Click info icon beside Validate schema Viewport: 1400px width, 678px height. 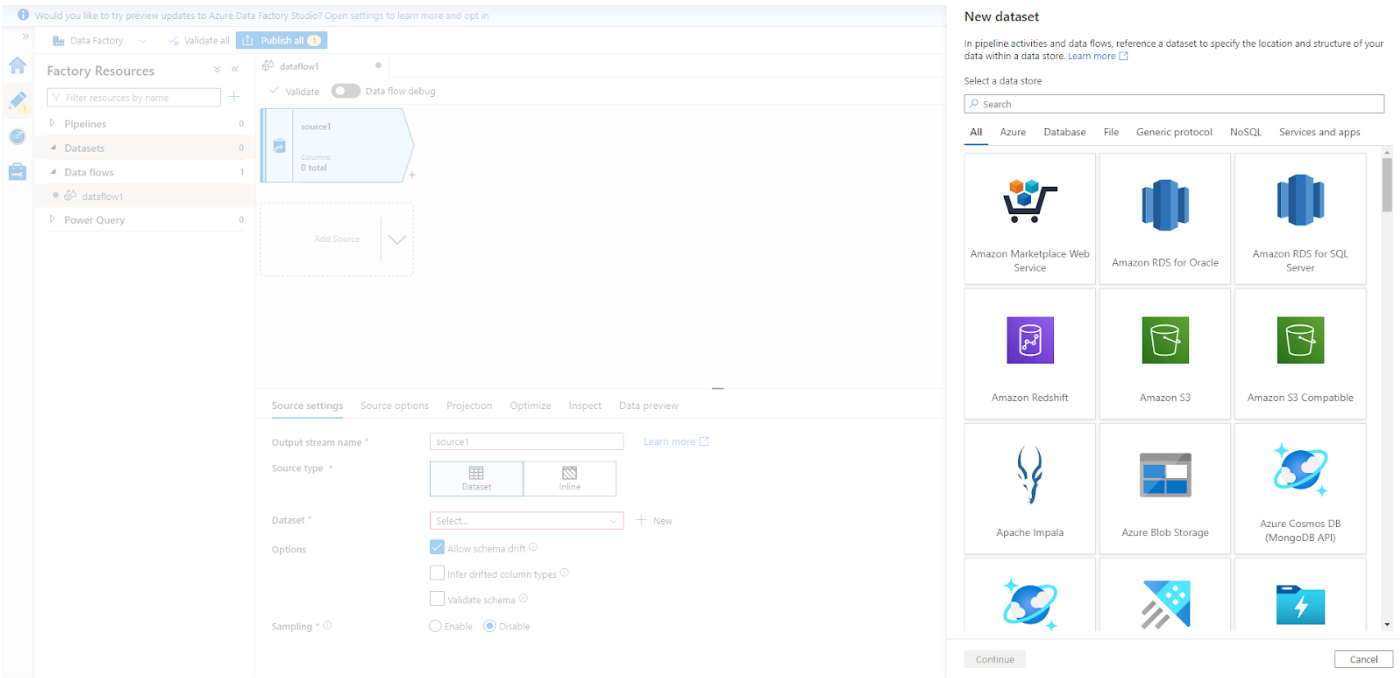[x=523, y=599]
